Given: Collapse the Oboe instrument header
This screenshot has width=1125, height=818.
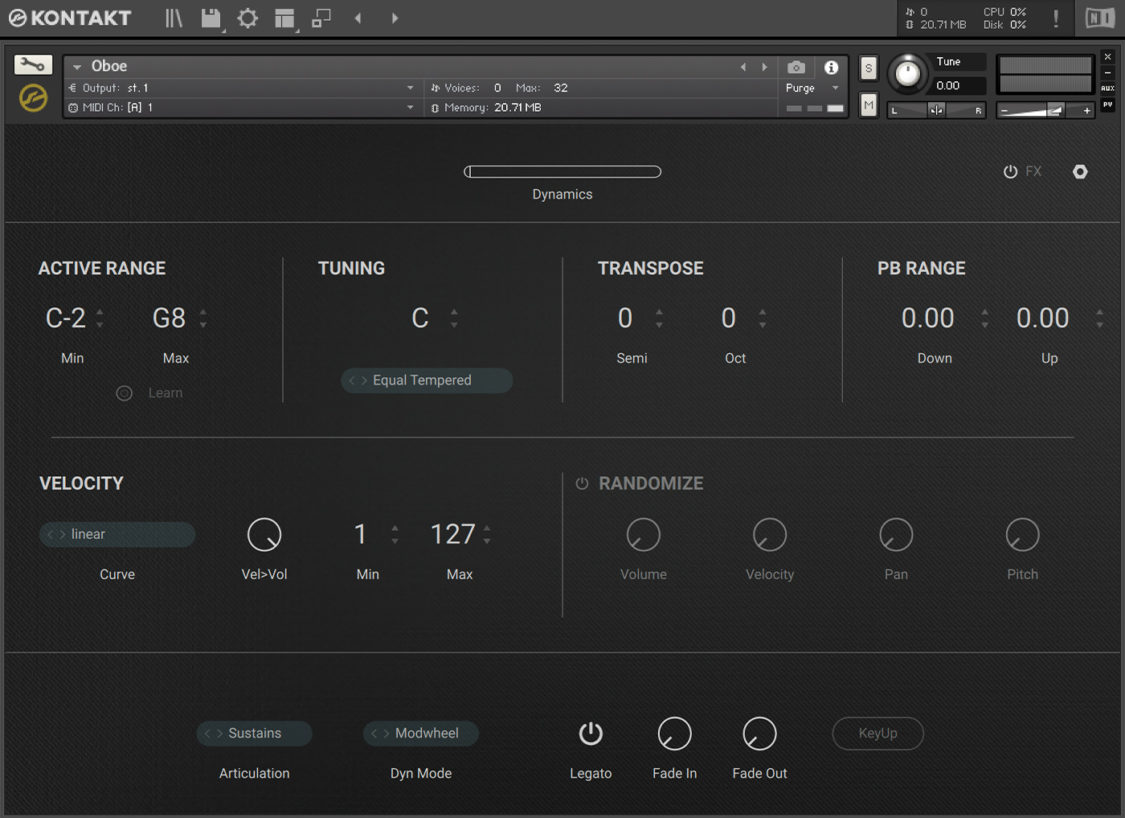Looking at the screenshot, I should [78, 66].
